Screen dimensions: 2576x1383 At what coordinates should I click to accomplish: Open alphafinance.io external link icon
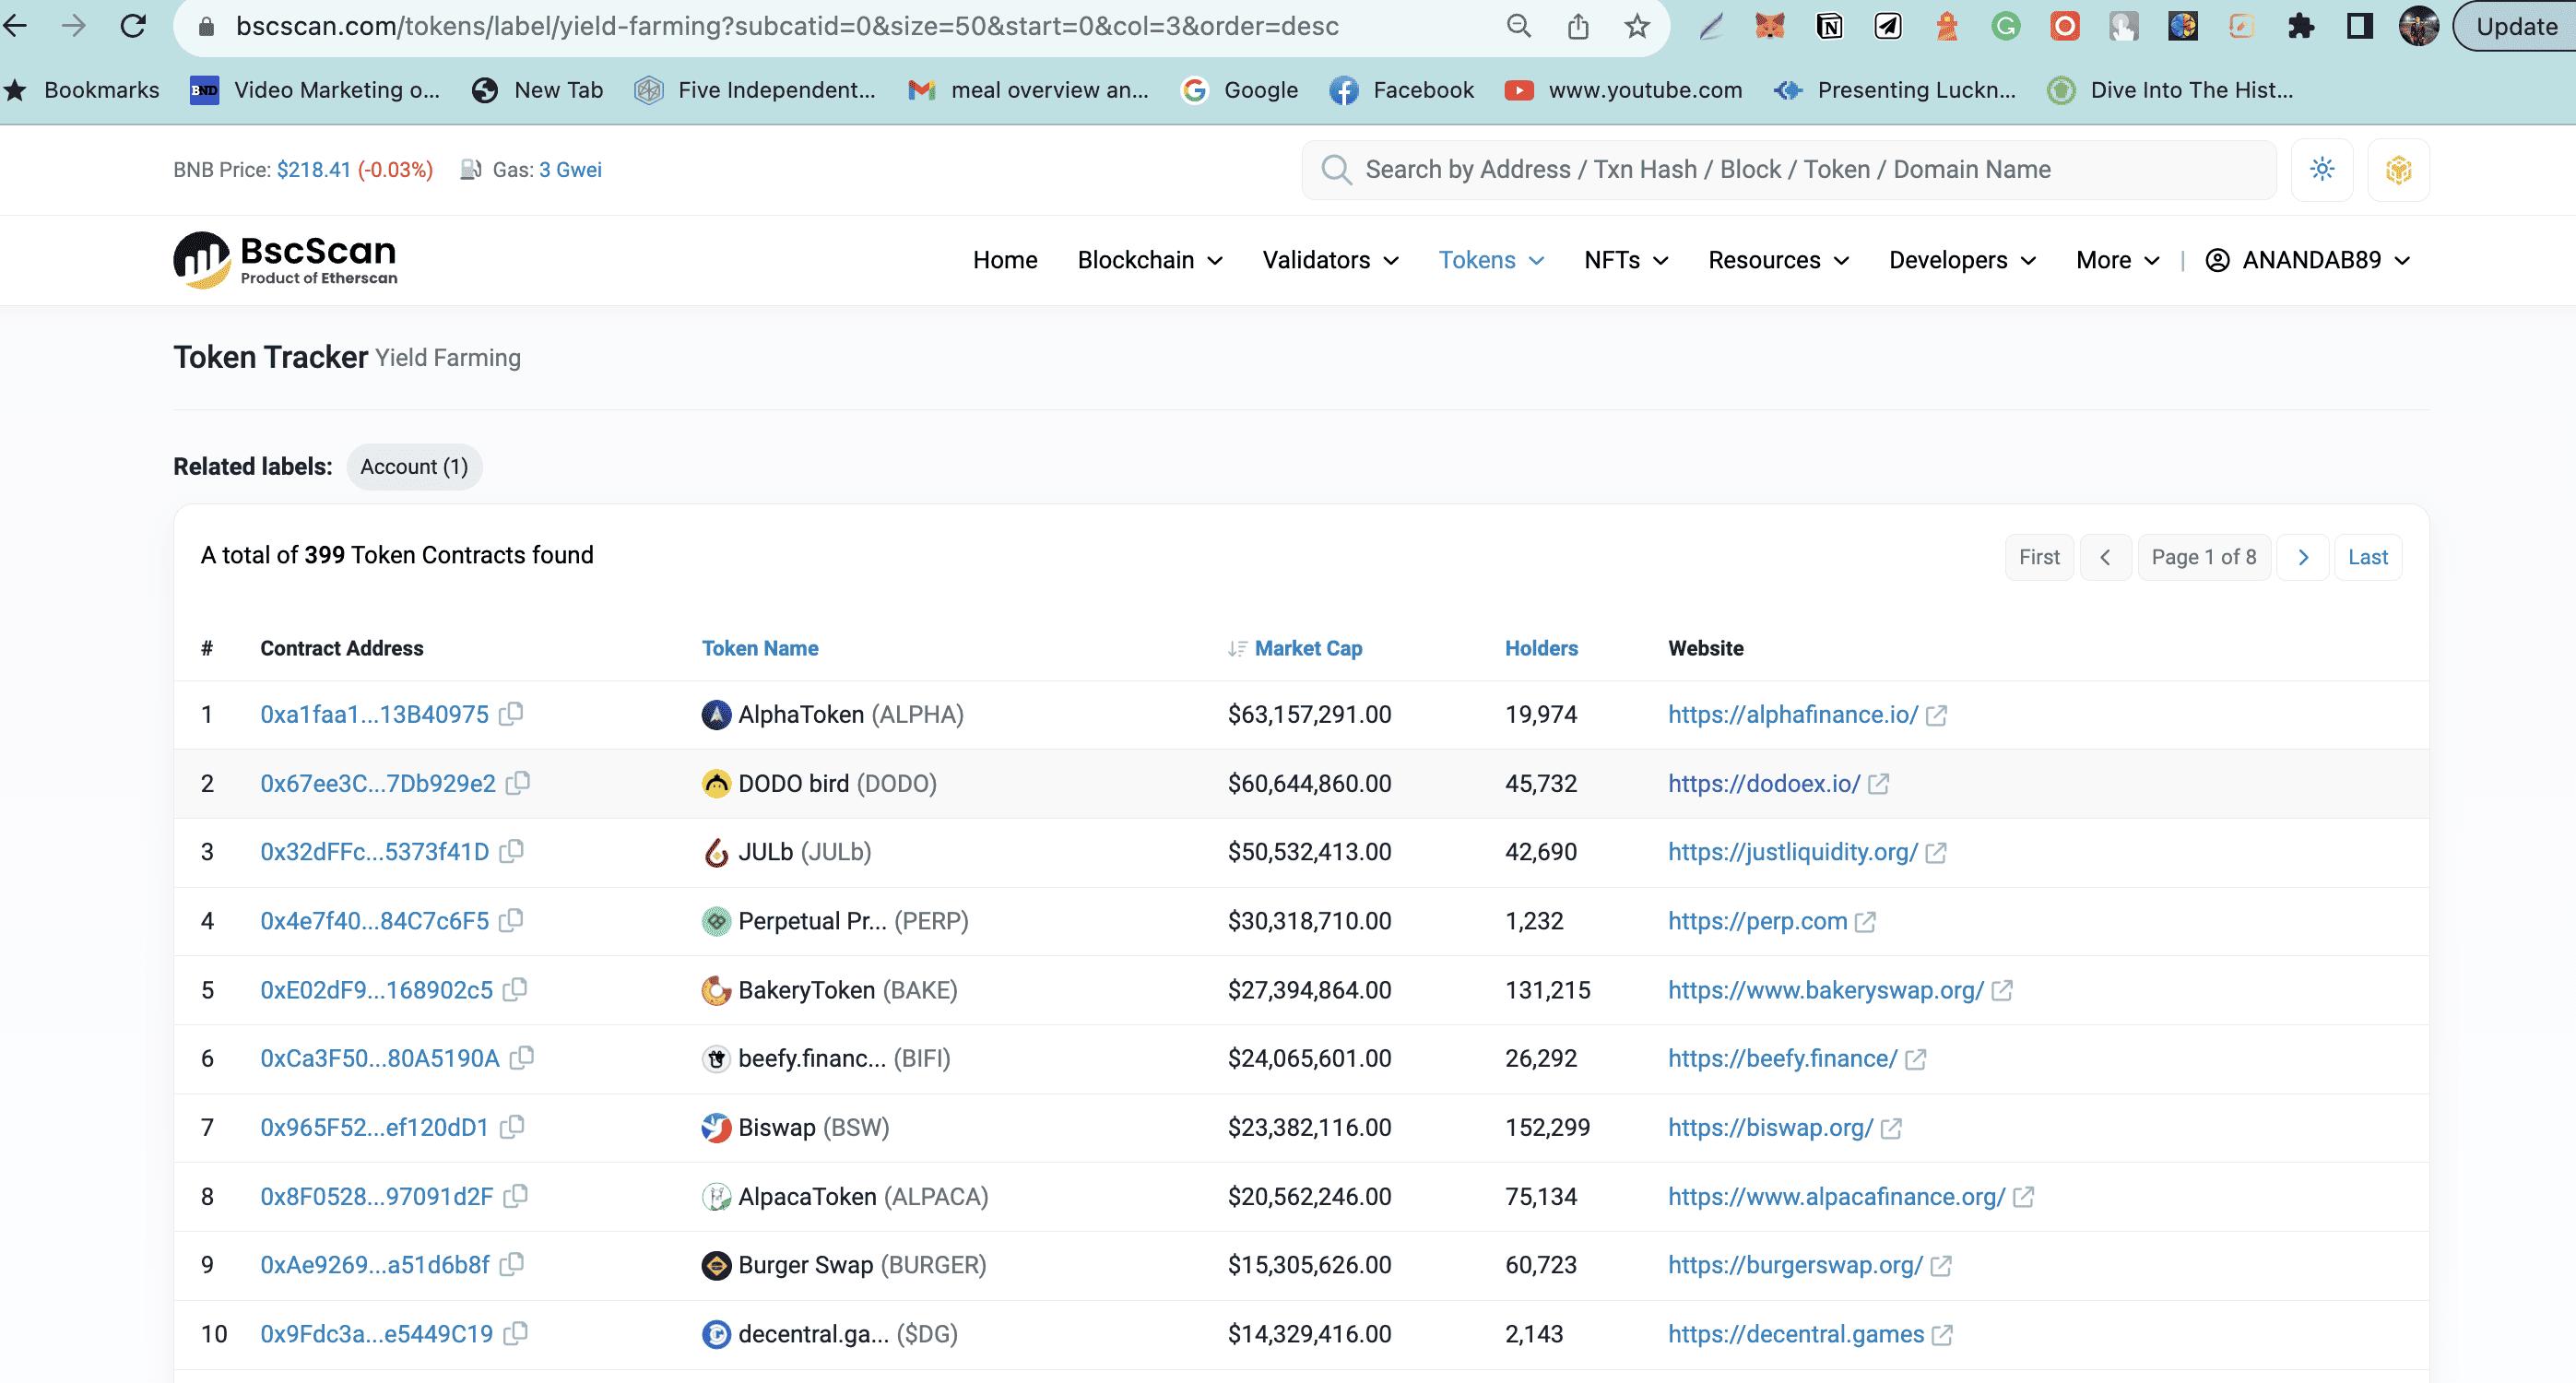coord(1936,716)
